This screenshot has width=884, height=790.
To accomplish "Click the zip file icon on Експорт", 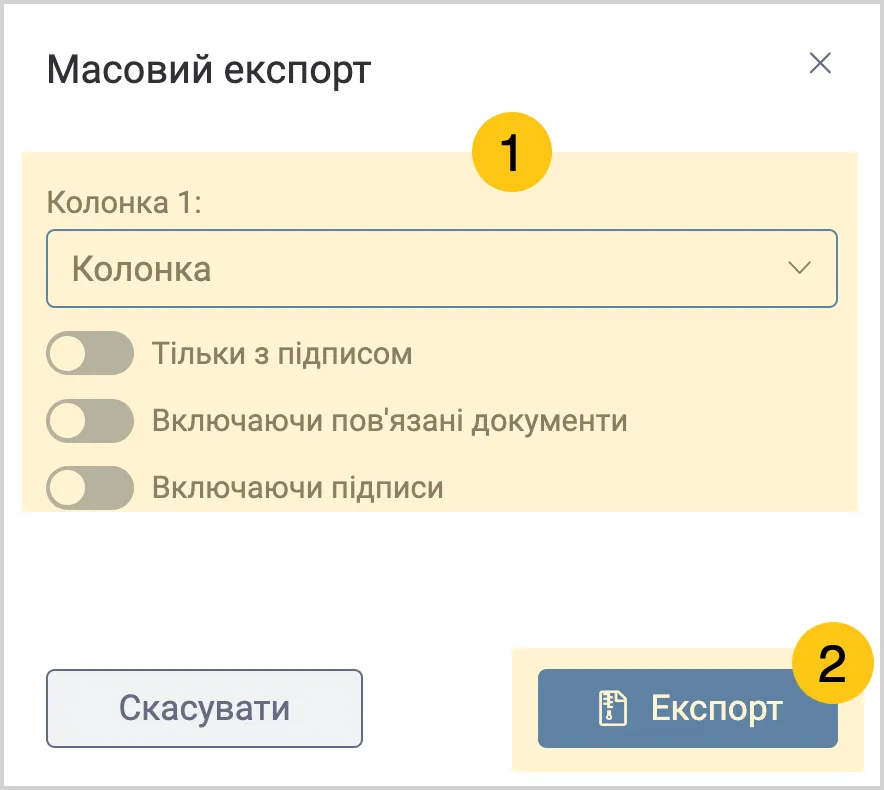I will [612, 708].
